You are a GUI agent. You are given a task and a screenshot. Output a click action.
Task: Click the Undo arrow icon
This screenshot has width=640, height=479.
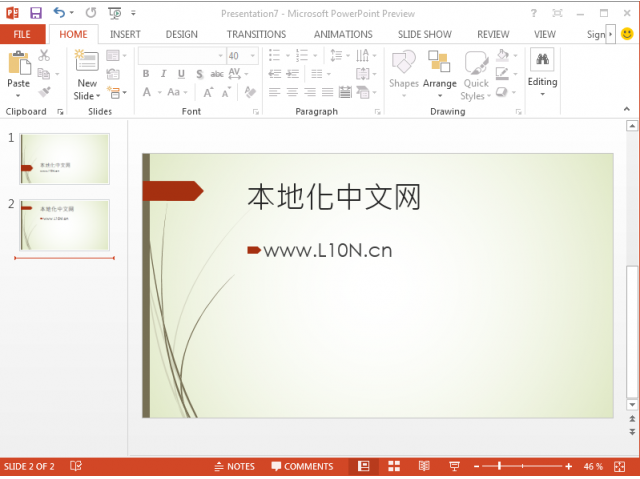pyautogui.click(x=59, y=13)
